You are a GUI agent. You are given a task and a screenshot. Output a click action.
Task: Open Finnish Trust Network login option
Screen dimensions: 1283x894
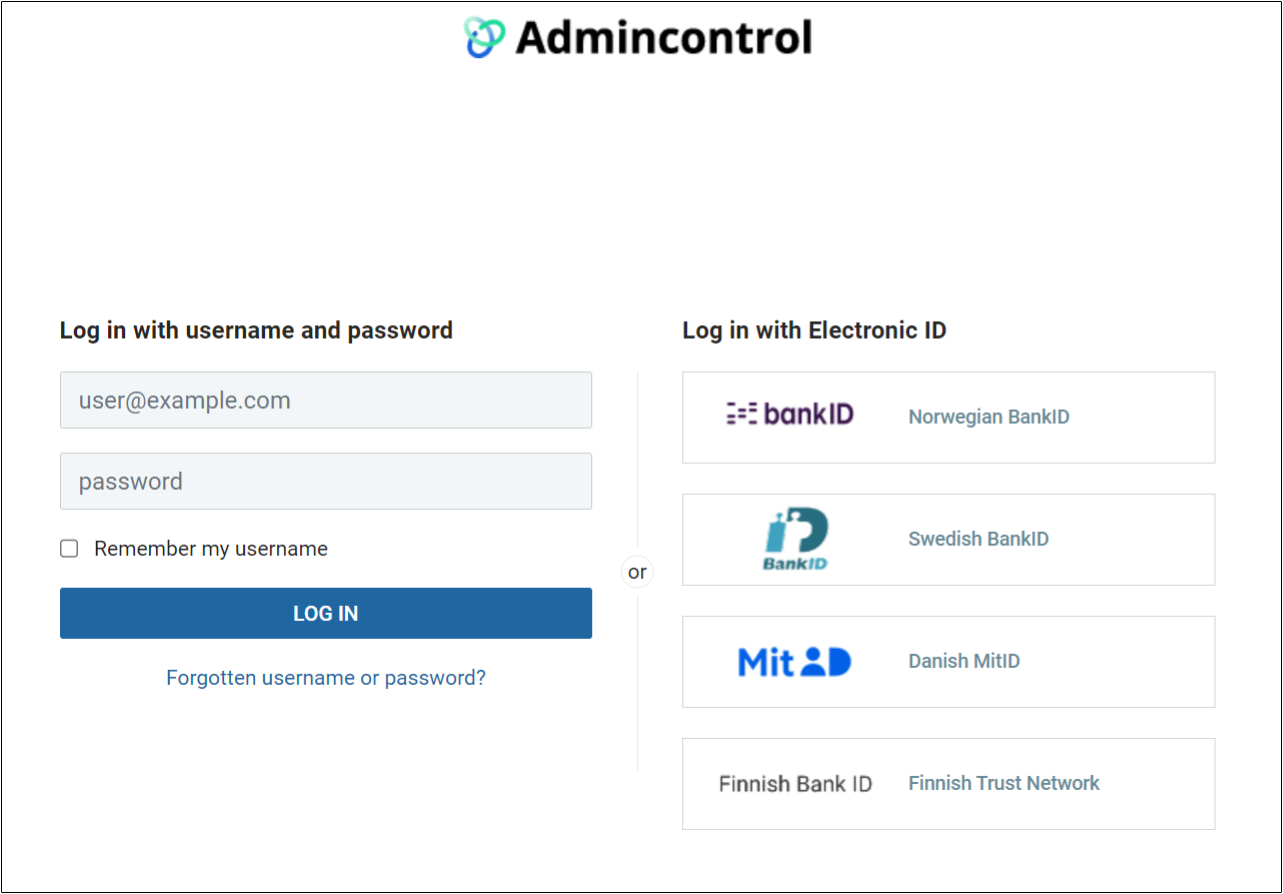point(948,783)
